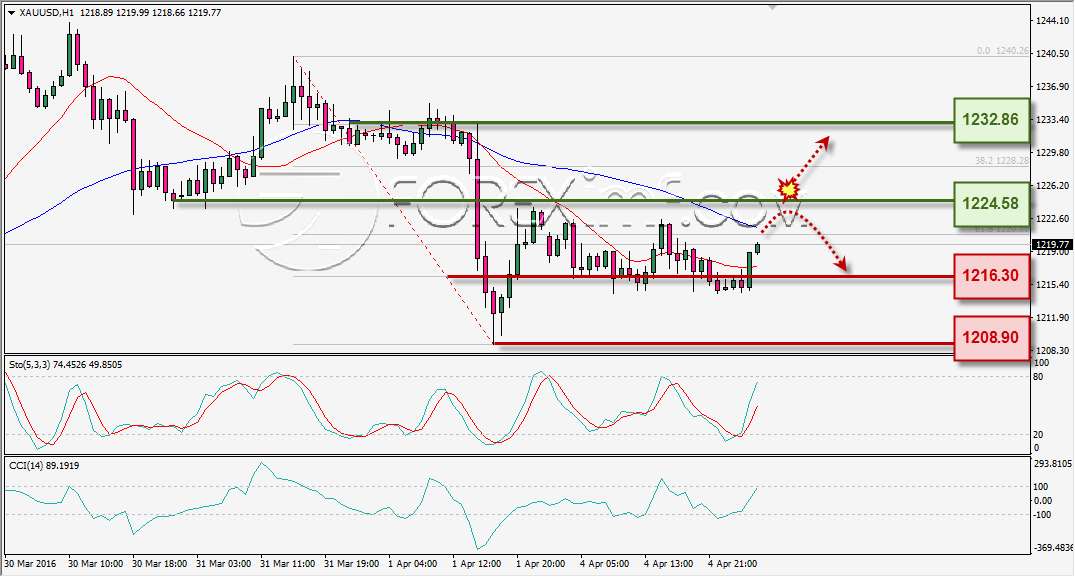Click the time axis label 1 Apr 04:00
1075x577 pixels.
pos(413,563)
